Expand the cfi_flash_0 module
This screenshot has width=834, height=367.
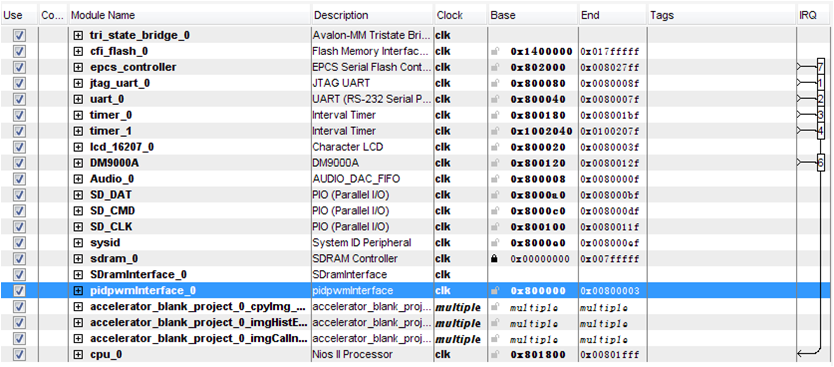pyautogui.click(x=78, y=52)
